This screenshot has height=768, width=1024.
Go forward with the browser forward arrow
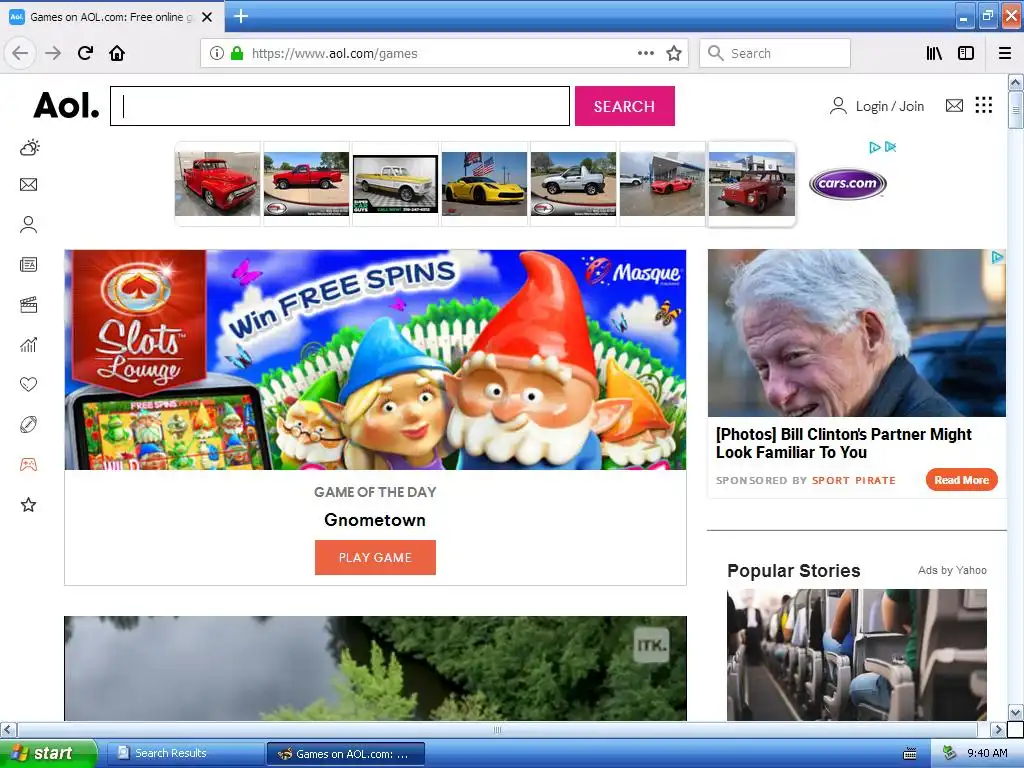coord(53,53)
